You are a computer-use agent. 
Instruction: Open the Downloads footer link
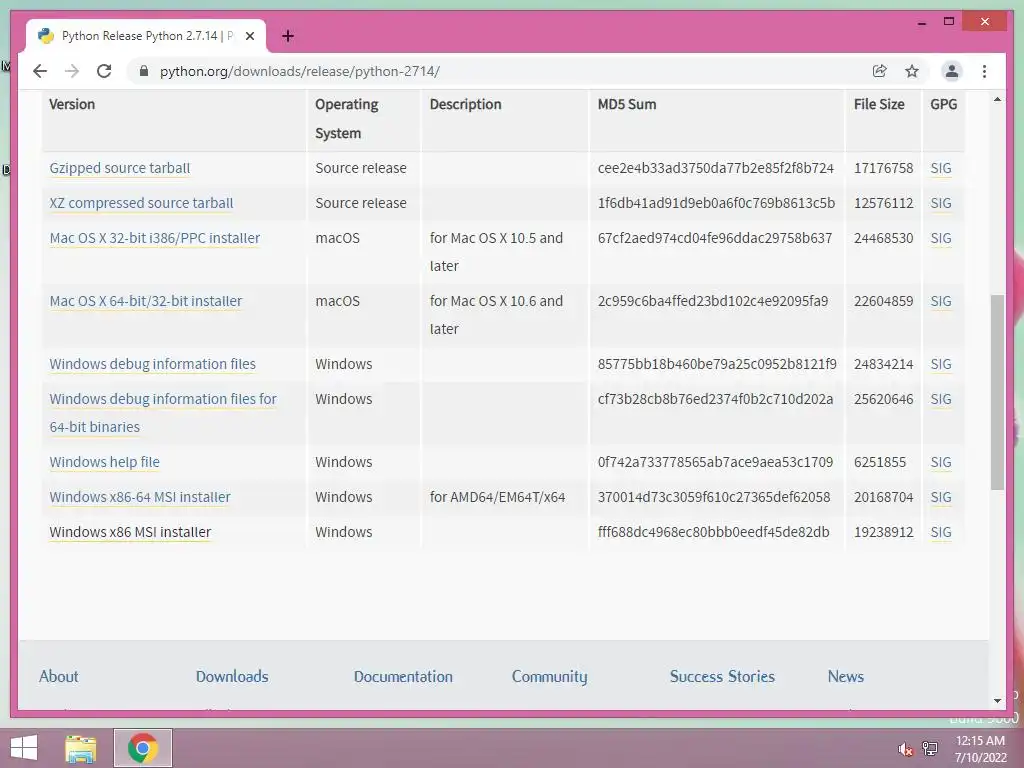(x=232, y=677)
